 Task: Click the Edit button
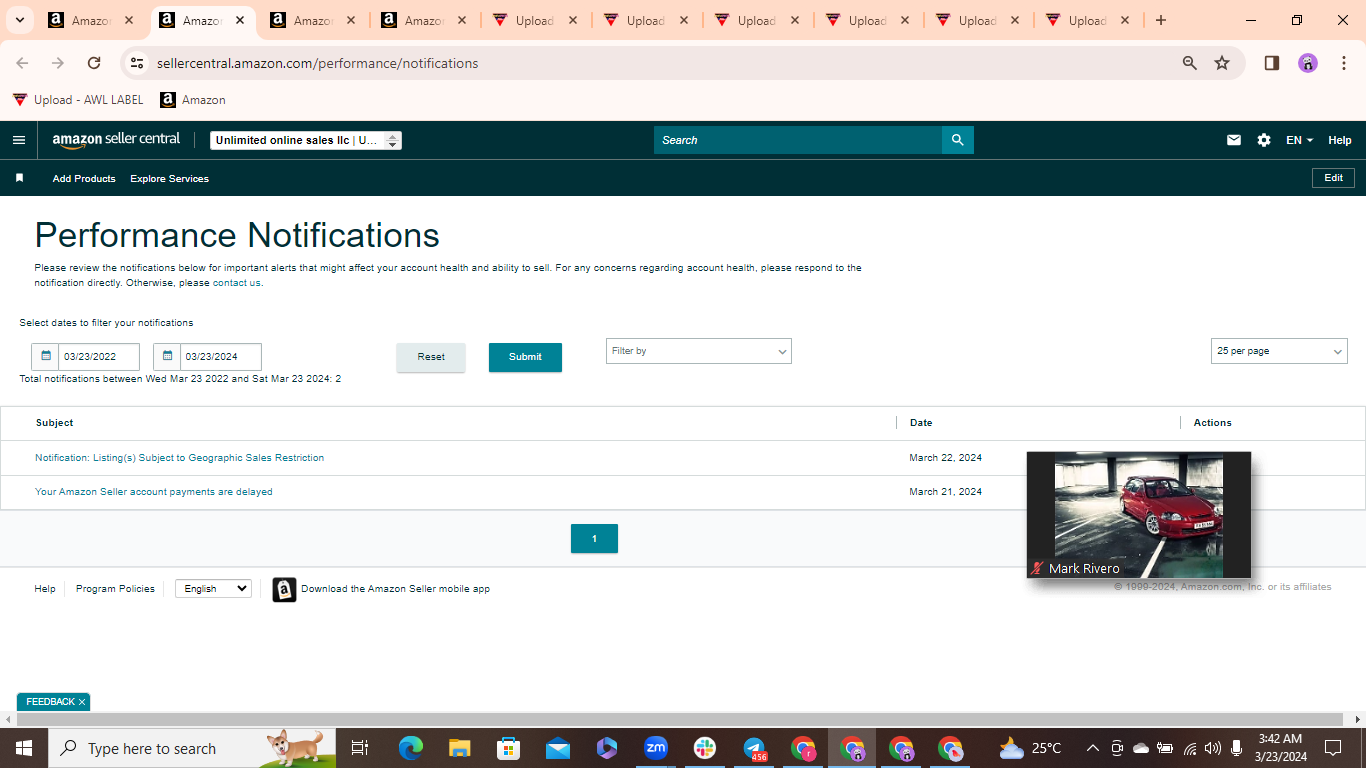click(x=1334, y=178)
